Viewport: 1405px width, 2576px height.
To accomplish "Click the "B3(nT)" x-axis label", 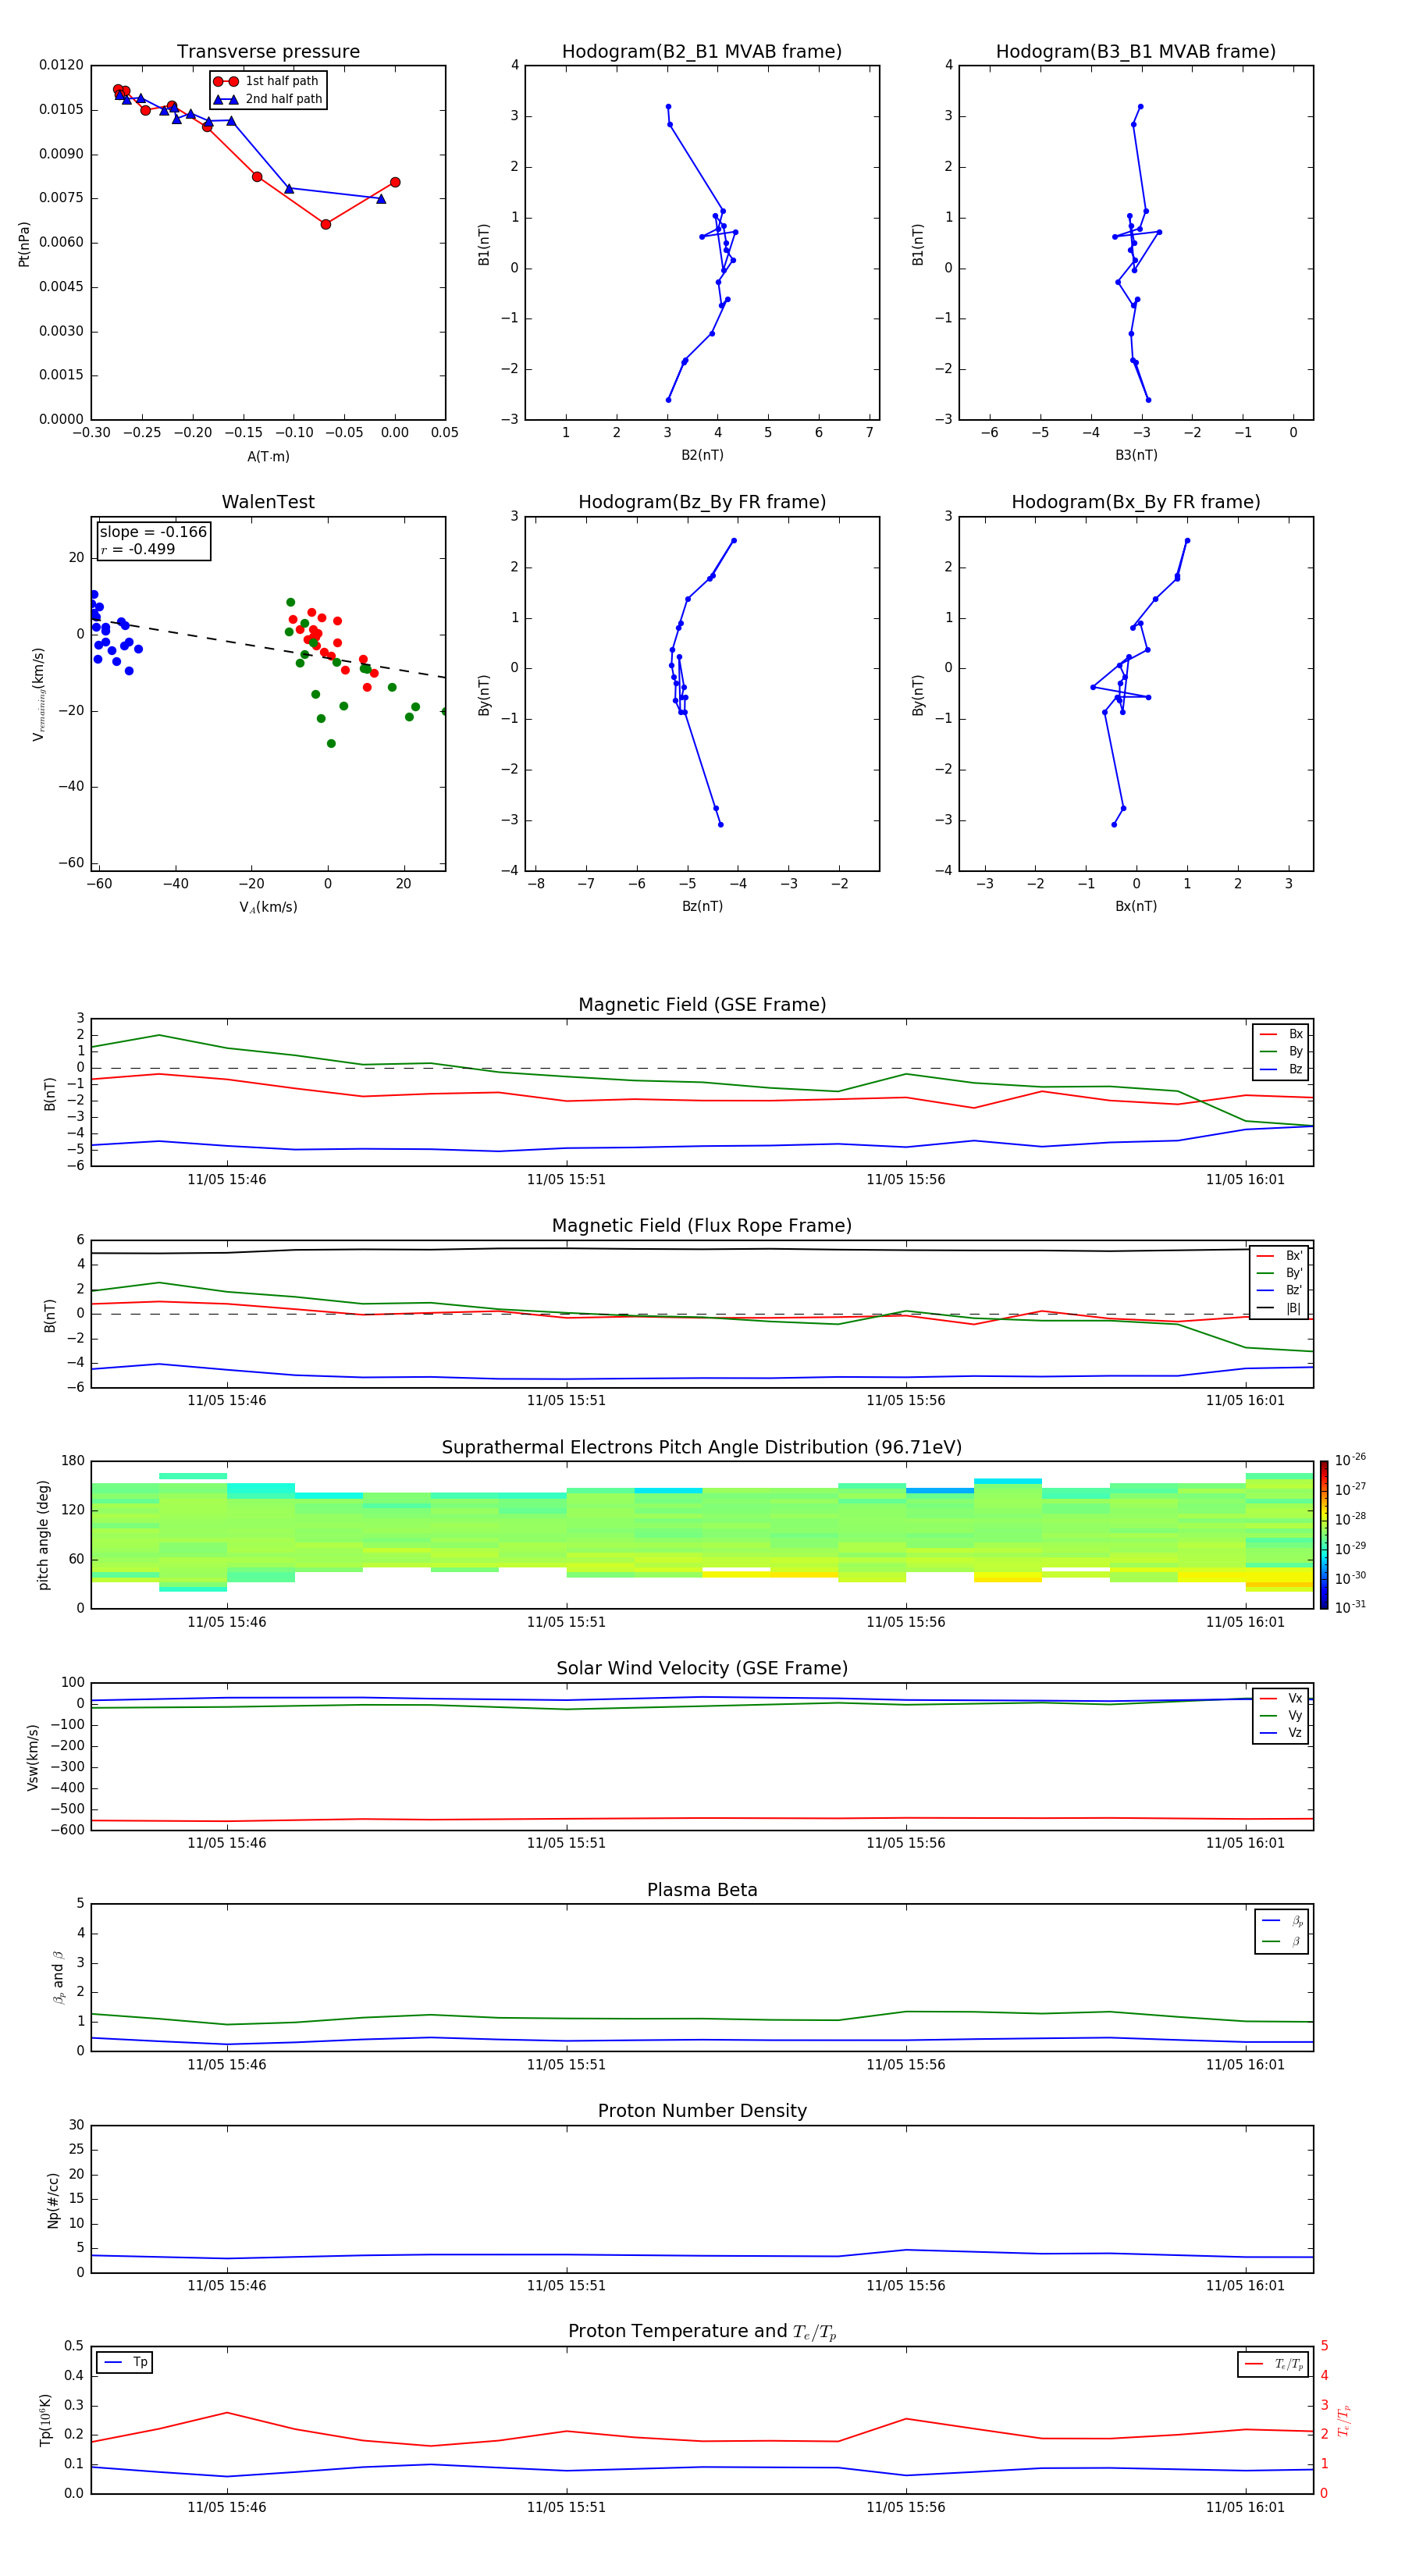I will click(1136, 455).
